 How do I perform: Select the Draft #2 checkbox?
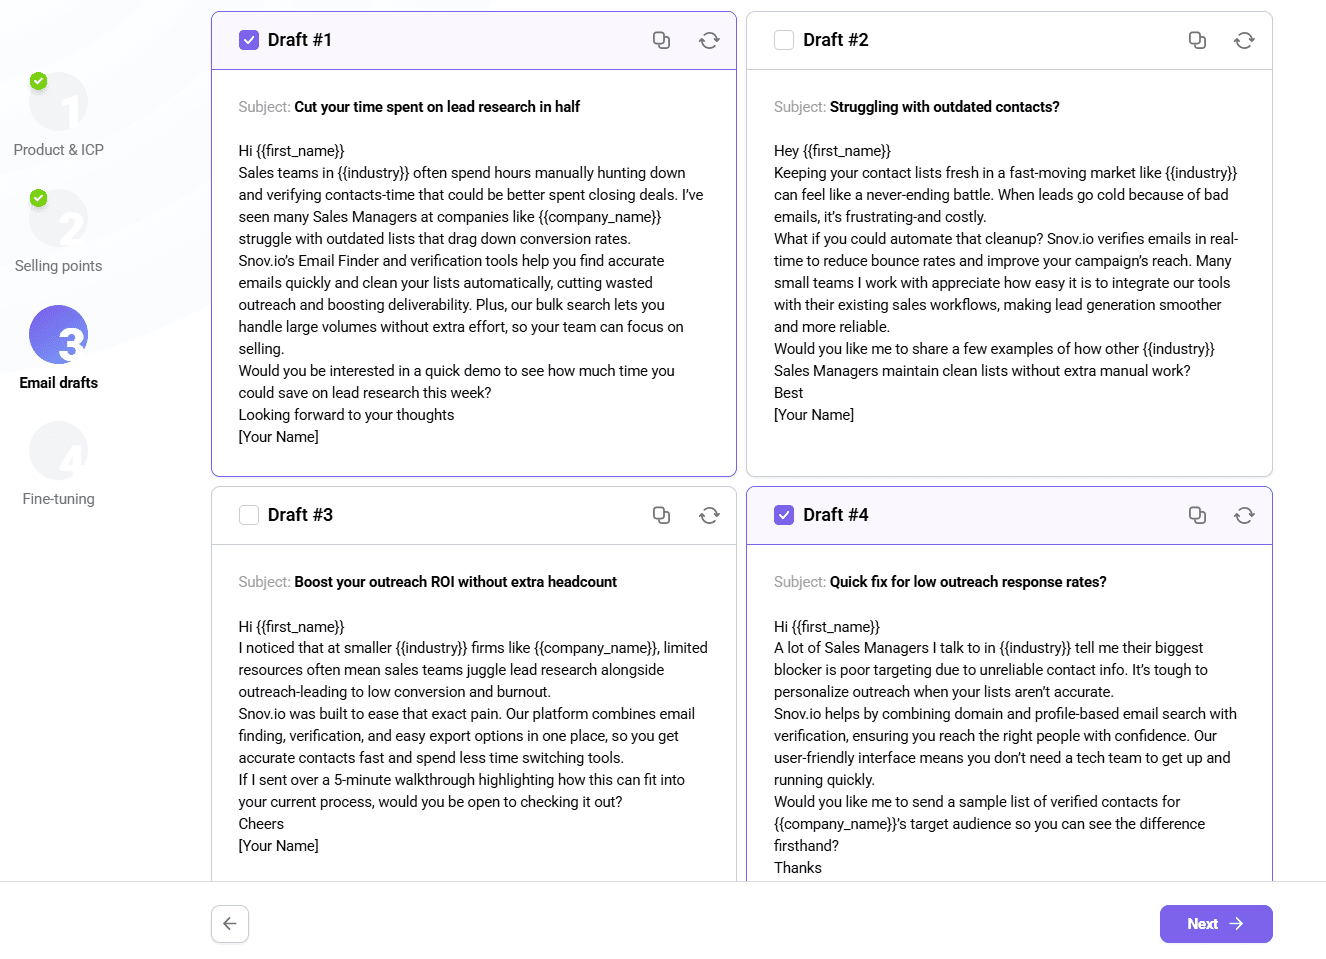(784, 40)
